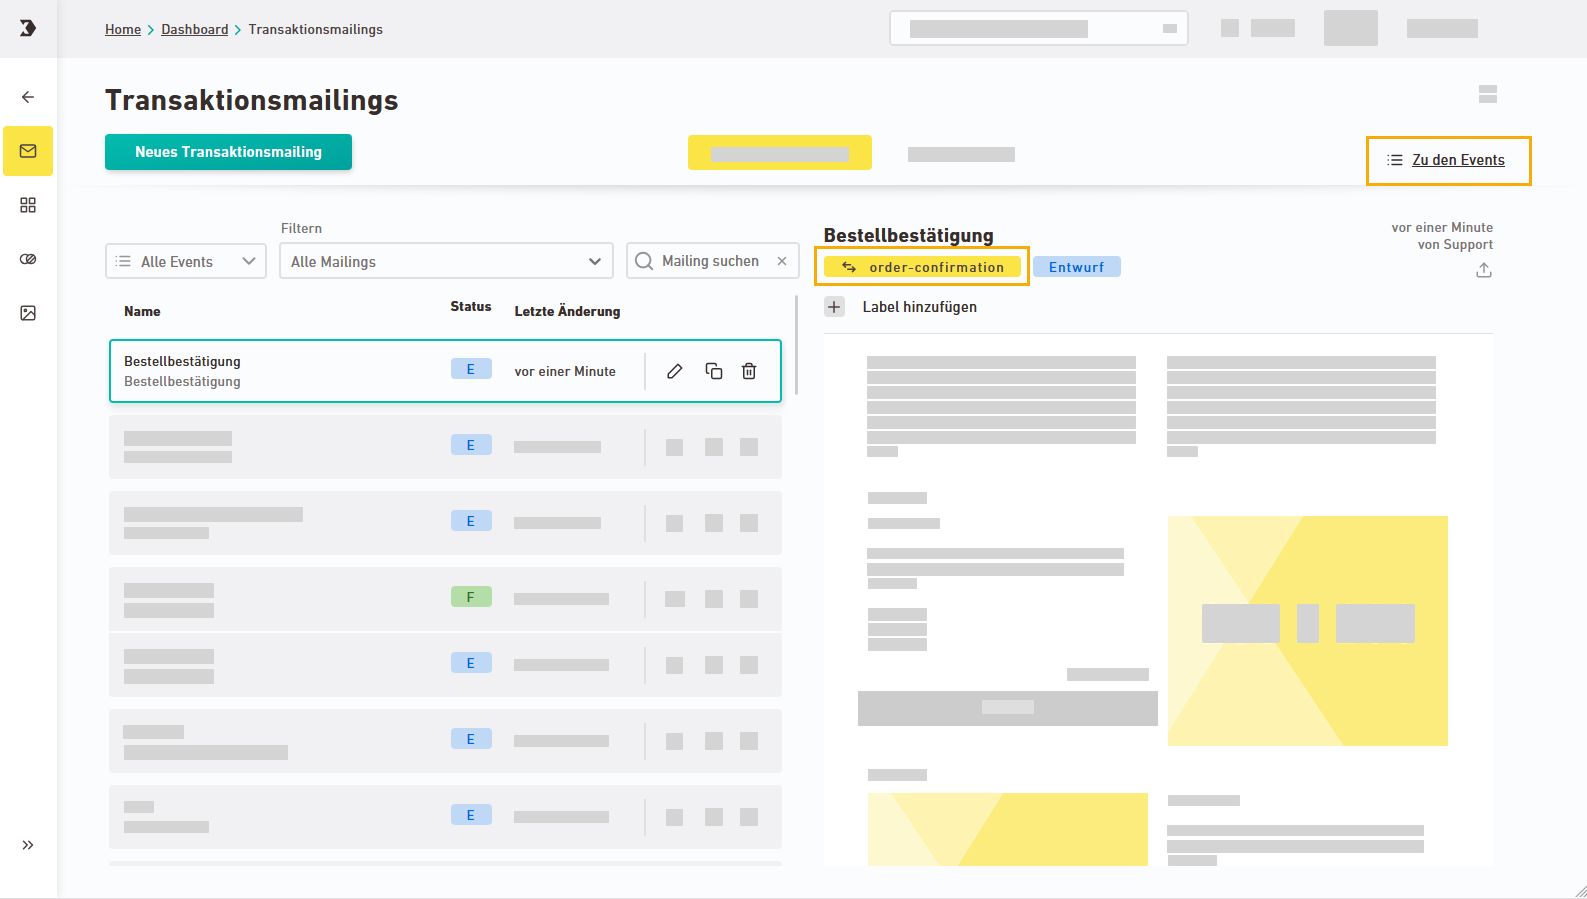Click the pencil edit icon for Bestellbestätigung

[x=675, y=371]
